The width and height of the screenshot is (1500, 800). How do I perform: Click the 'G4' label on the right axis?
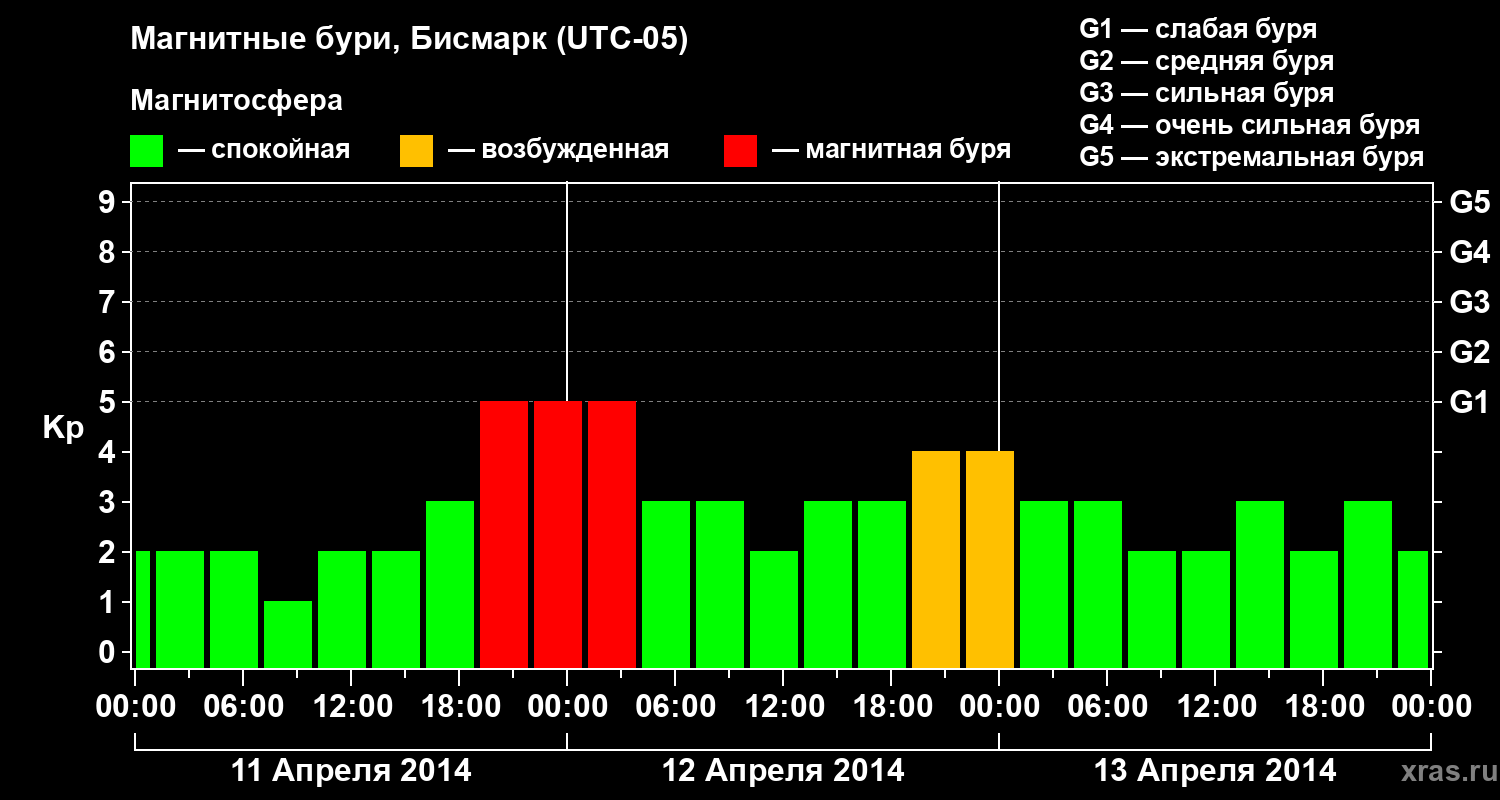tap(1469, 252)
